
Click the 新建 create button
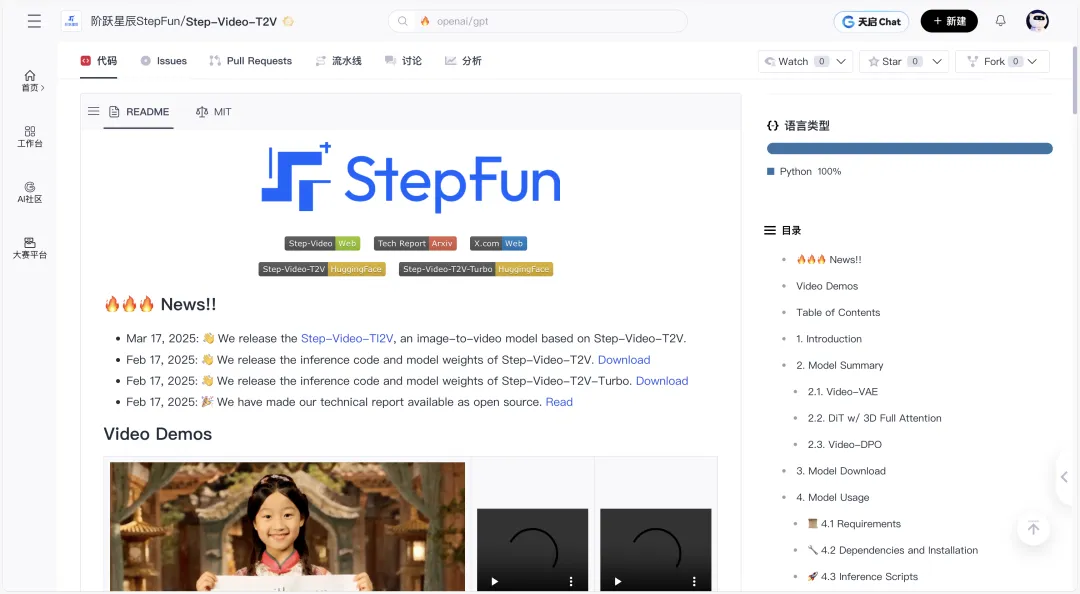(x=949, y=21)
